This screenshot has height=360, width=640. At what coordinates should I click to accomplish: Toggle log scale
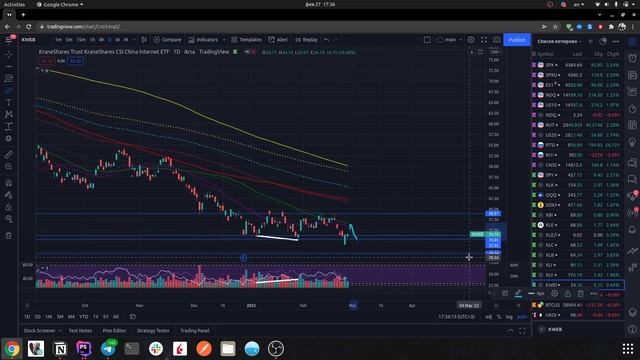(509, 317)
